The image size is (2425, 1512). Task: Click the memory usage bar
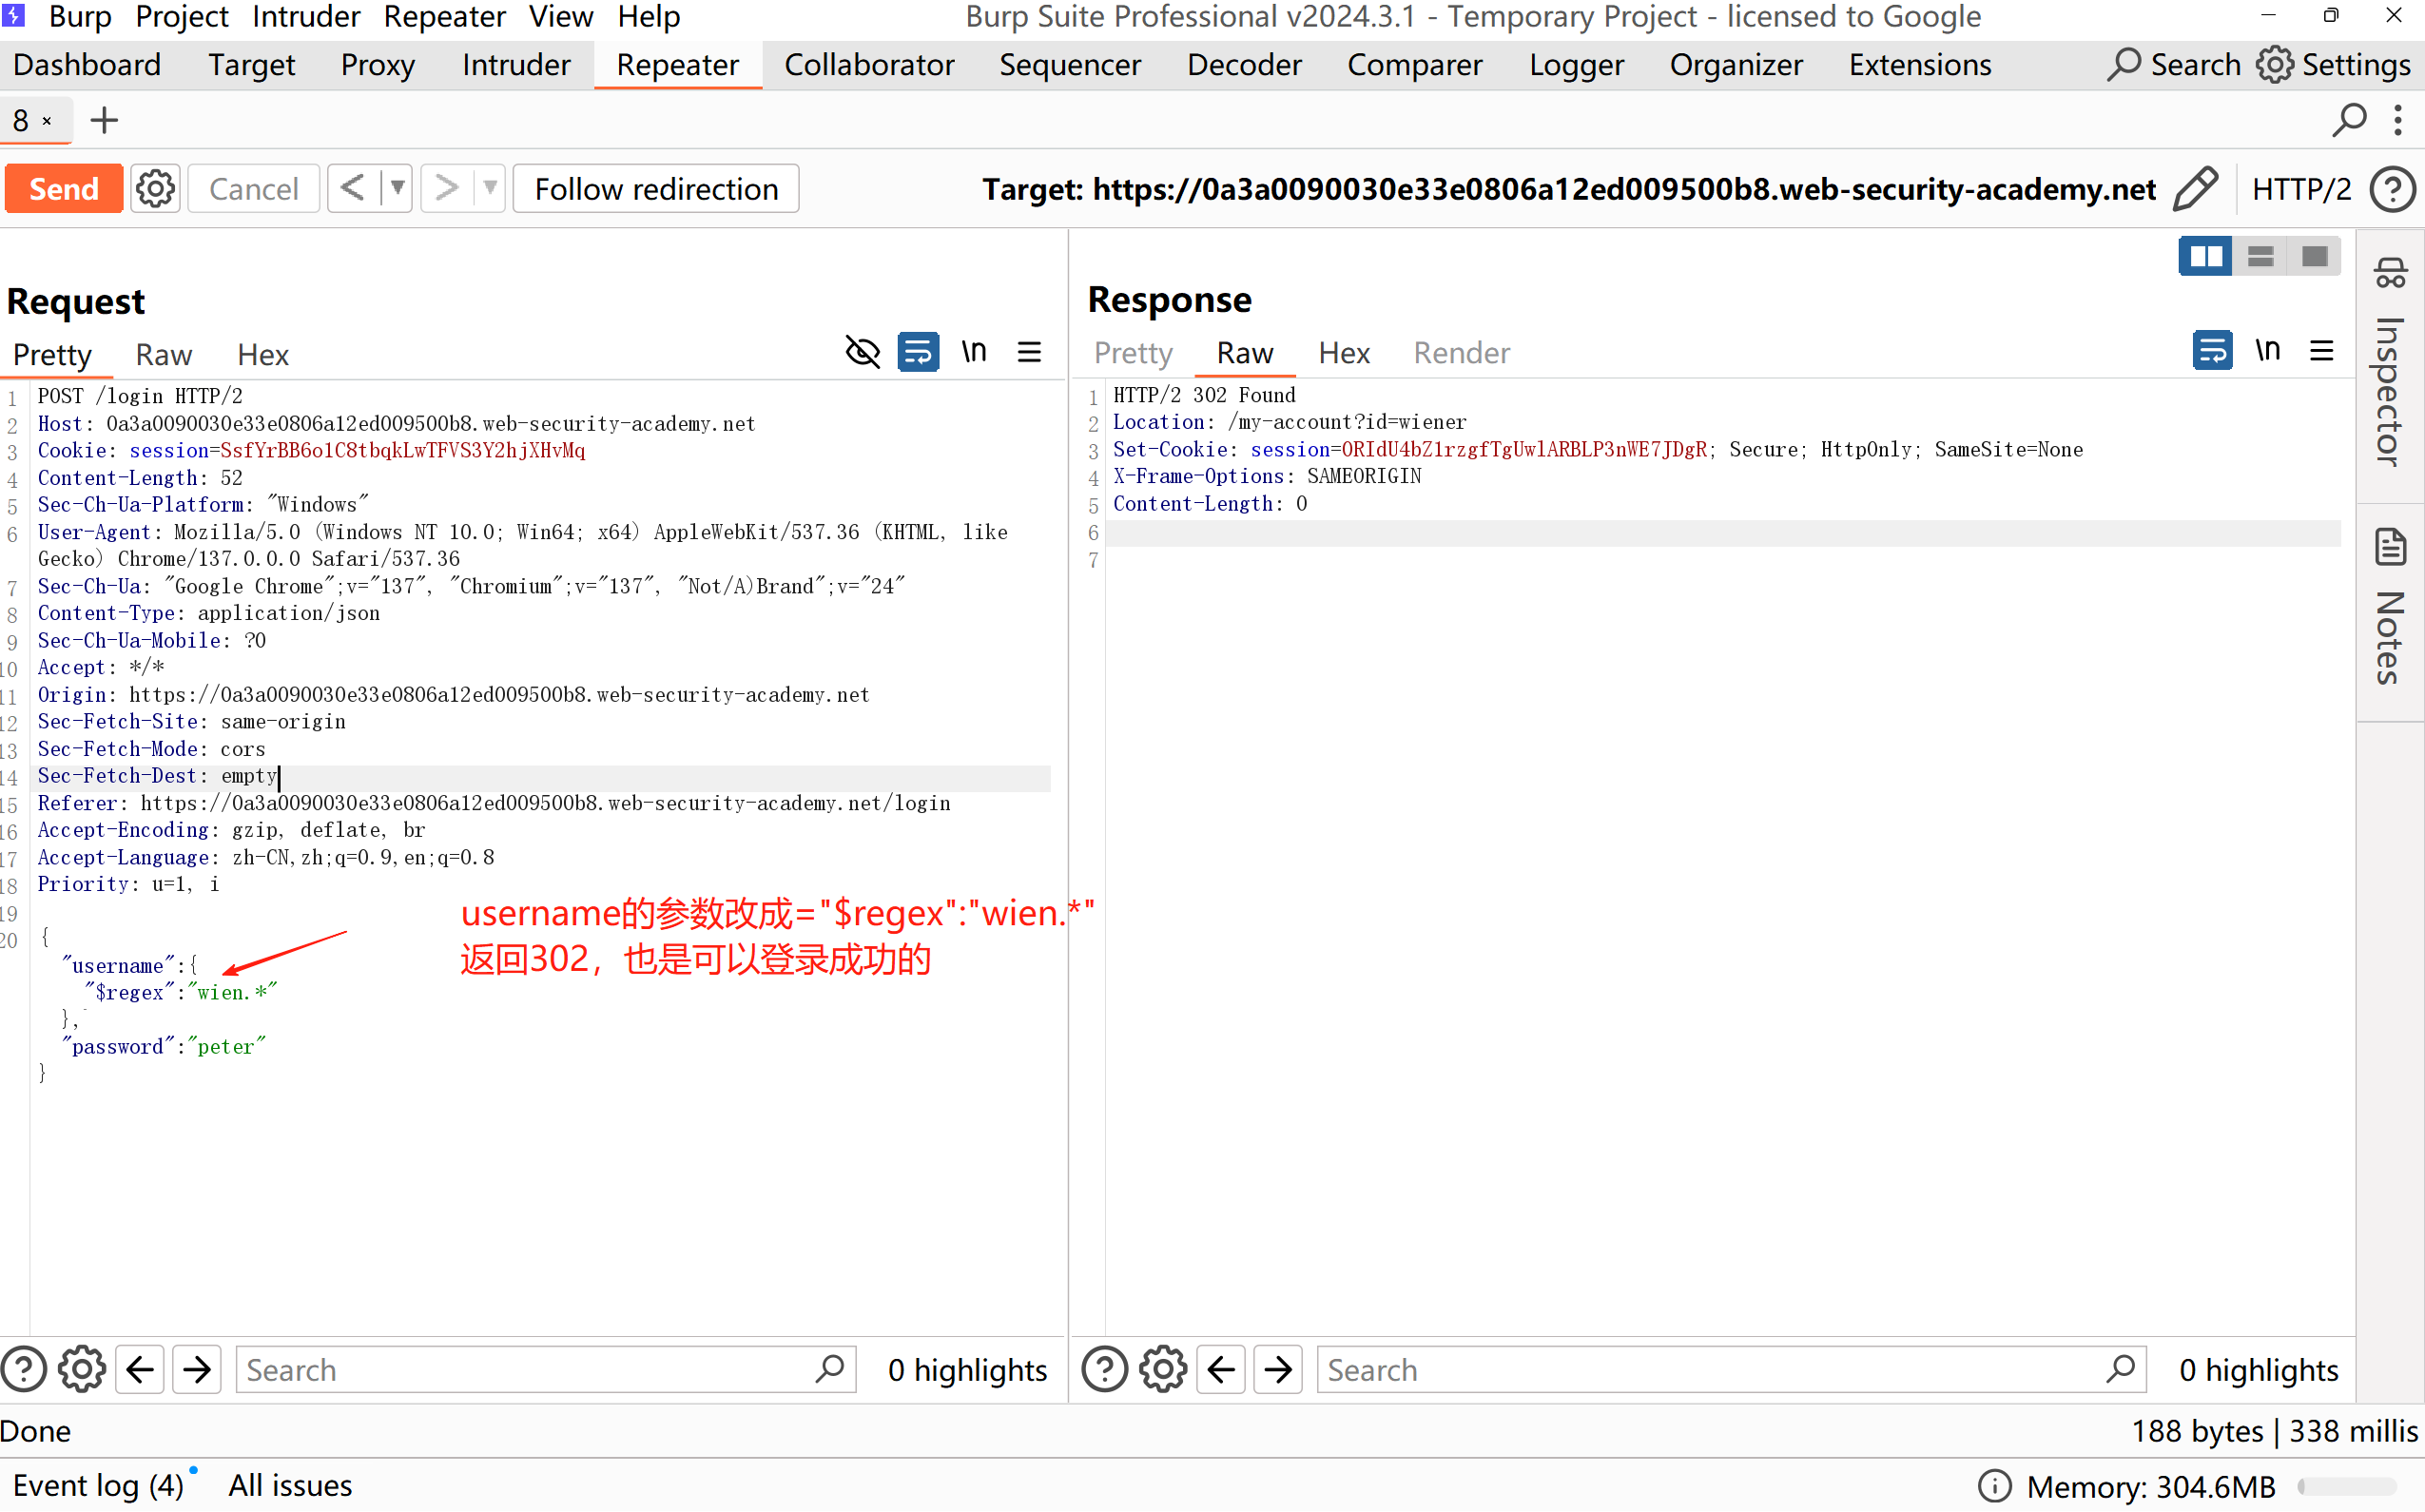(x=2346, y=1486)
